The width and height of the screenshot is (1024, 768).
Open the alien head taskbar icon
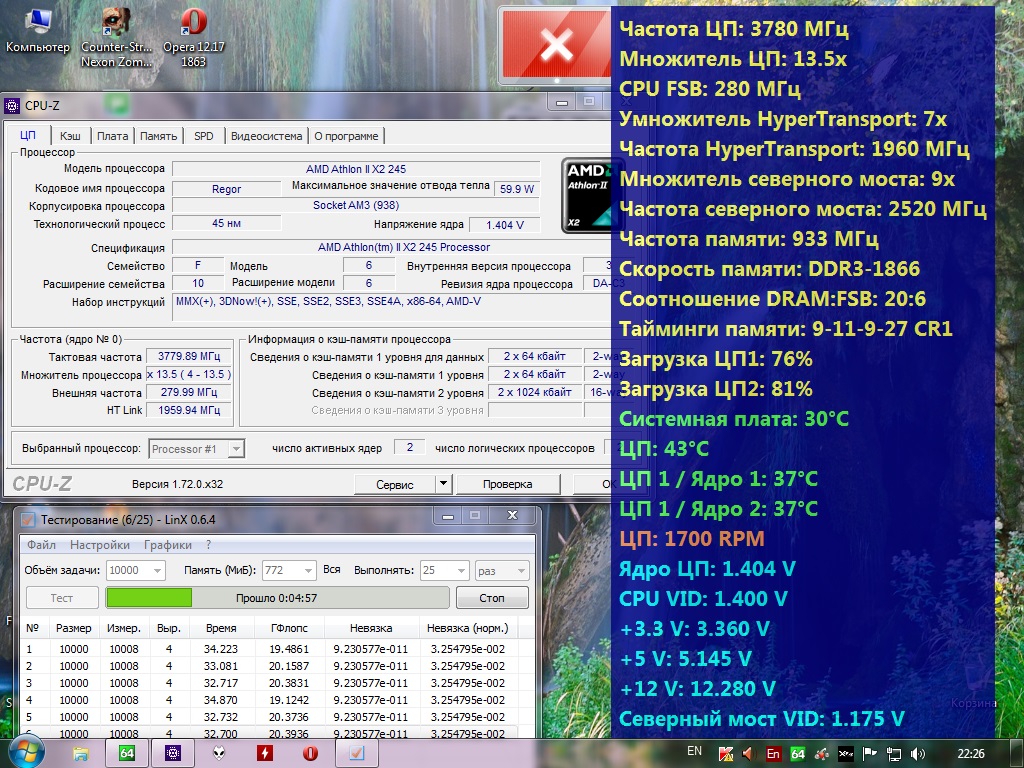[x=219, y=754]
